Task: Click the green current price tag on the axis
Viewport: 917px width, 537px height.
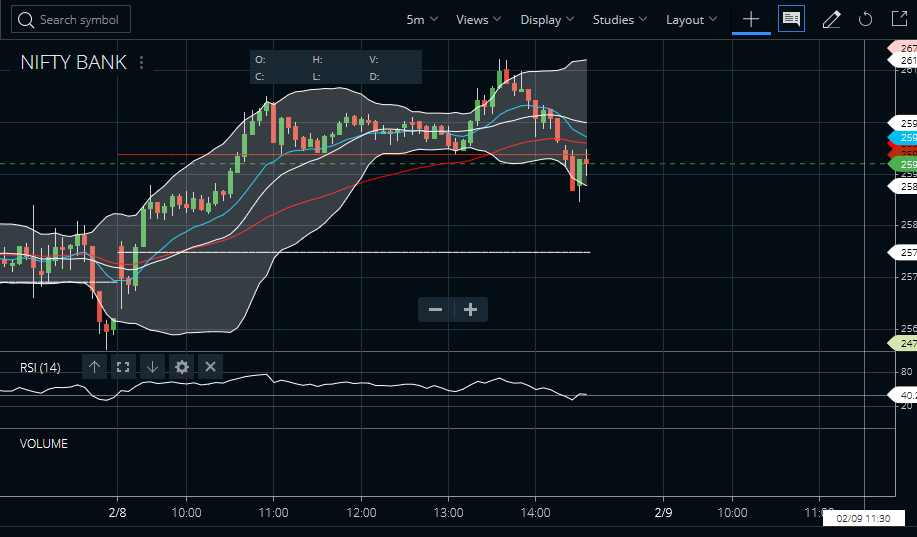Action: 902,164
